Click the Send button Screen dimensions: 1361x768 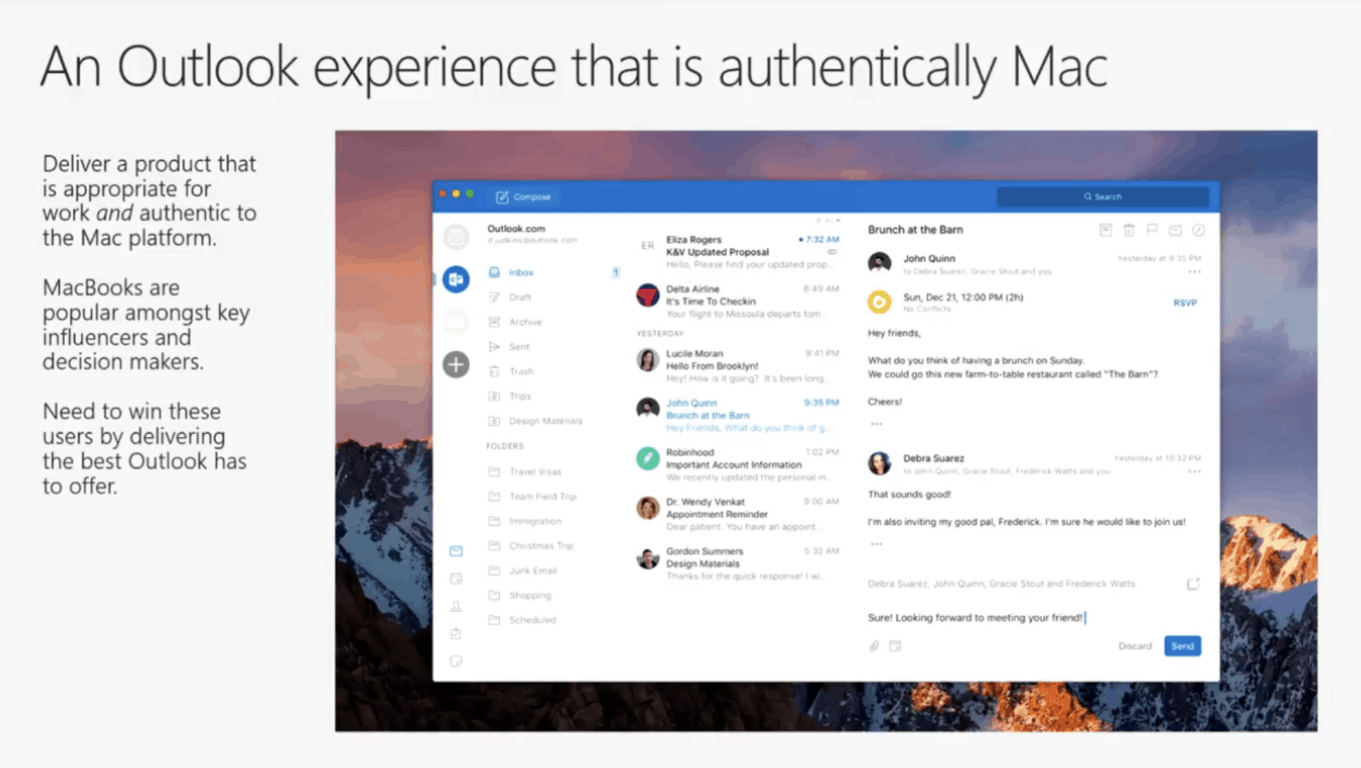click(x=1183, y=646)
